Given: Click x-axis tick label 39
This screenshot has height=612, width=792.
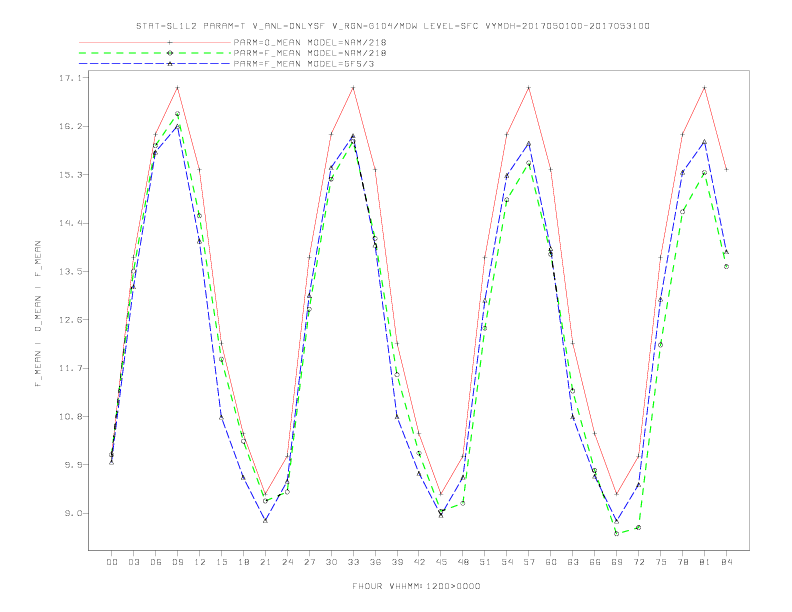Looking at the screenshot, I should (397, 562).
